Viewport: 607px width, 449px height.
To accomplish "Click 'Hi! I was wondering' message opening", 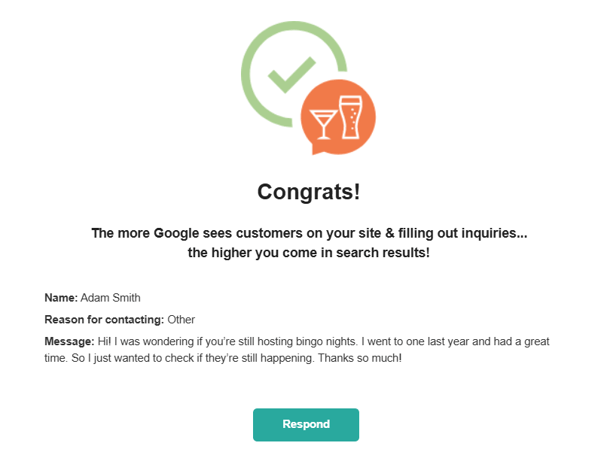I will [x=150, y=342].
